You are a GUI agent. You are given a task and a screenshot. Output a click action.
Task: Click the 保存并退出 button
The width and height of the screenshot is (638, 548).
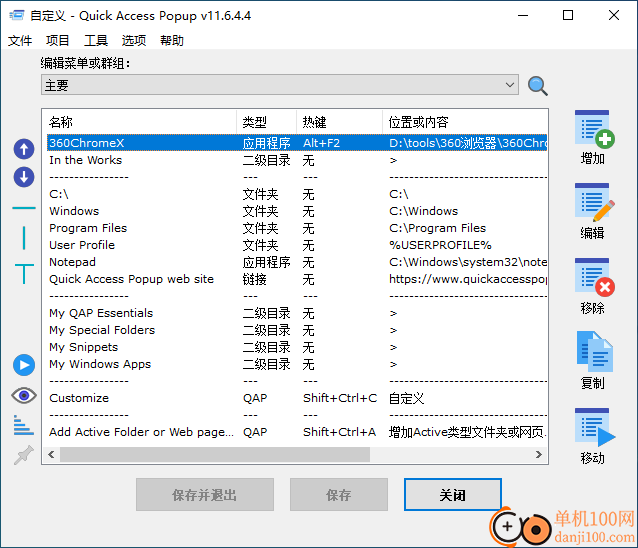[205, 495]
